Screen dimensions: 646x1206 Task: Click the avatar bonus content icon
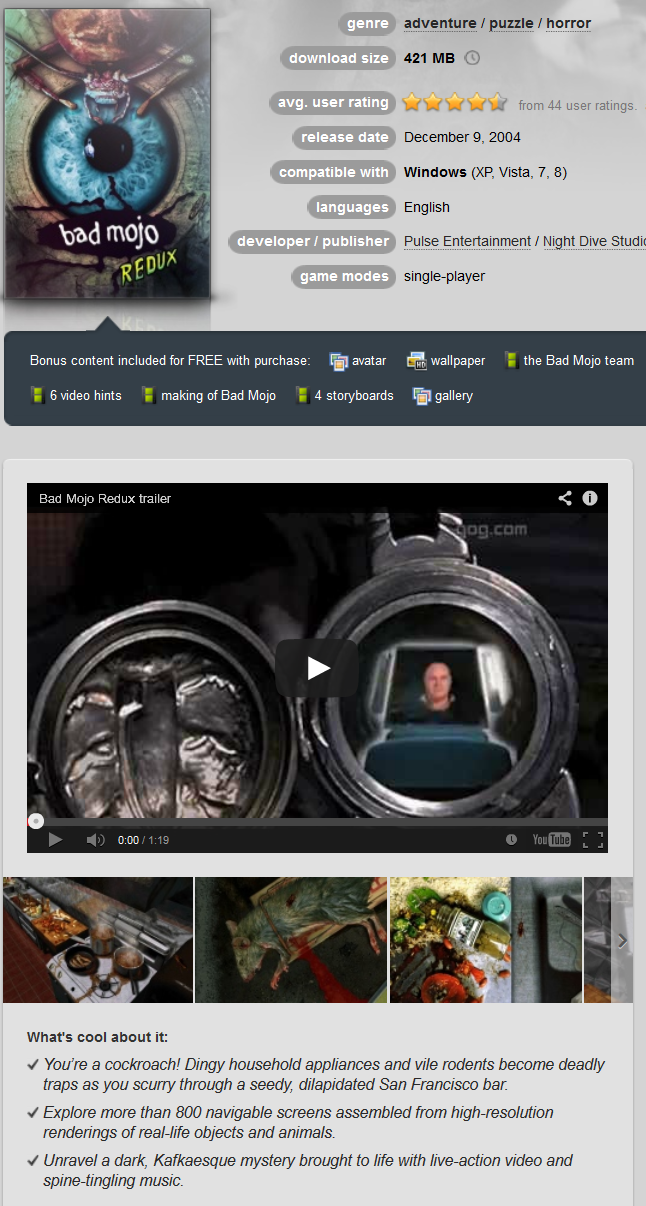click(338, 361)
